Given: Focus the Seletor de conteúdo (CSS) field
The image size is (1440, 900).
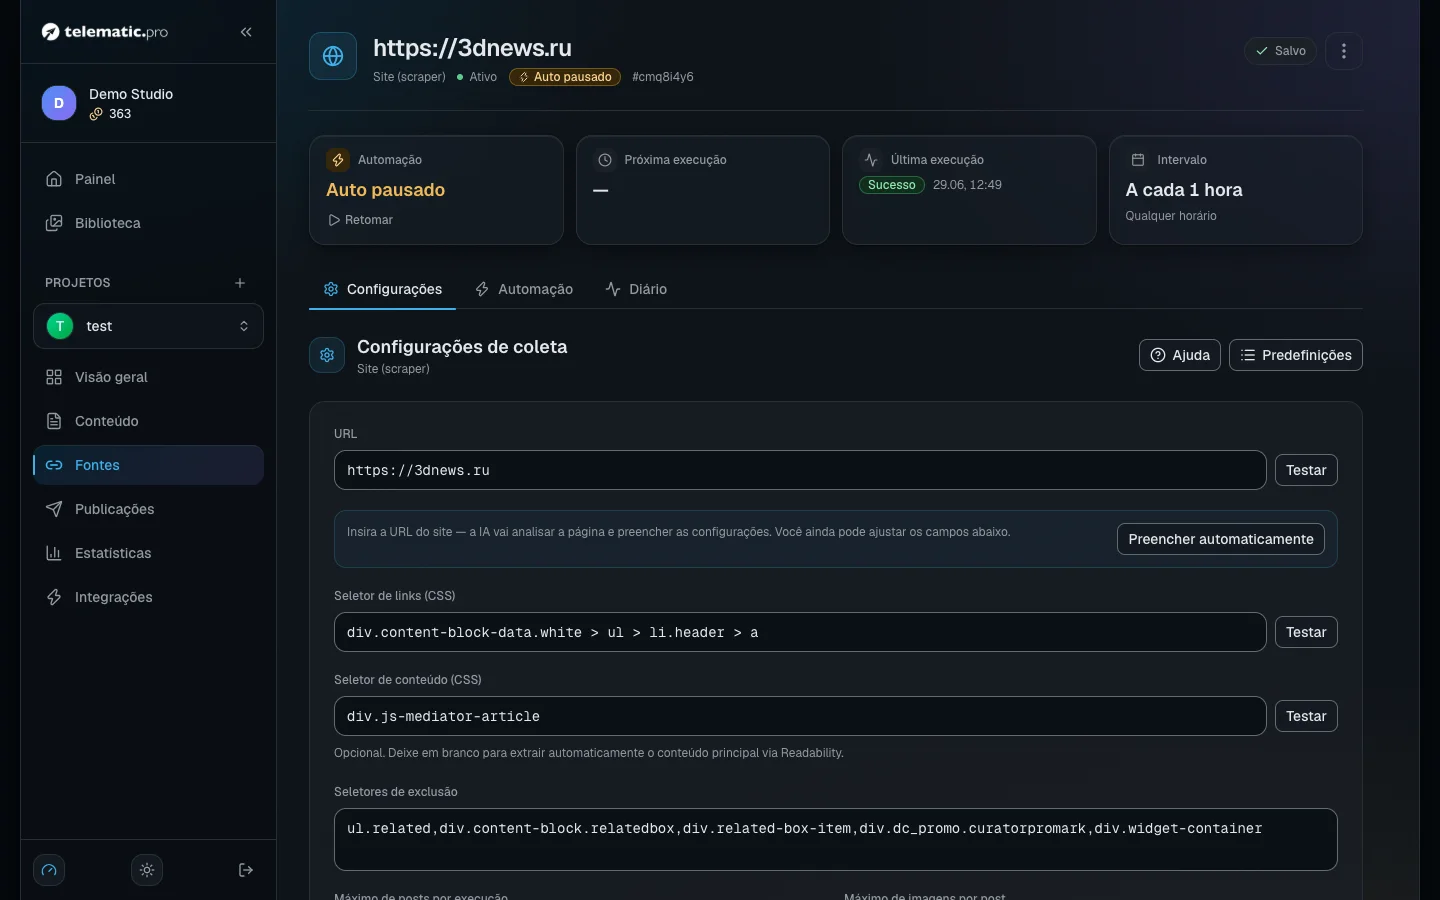Looking at the screenshot, I should [x=800, y=716].
